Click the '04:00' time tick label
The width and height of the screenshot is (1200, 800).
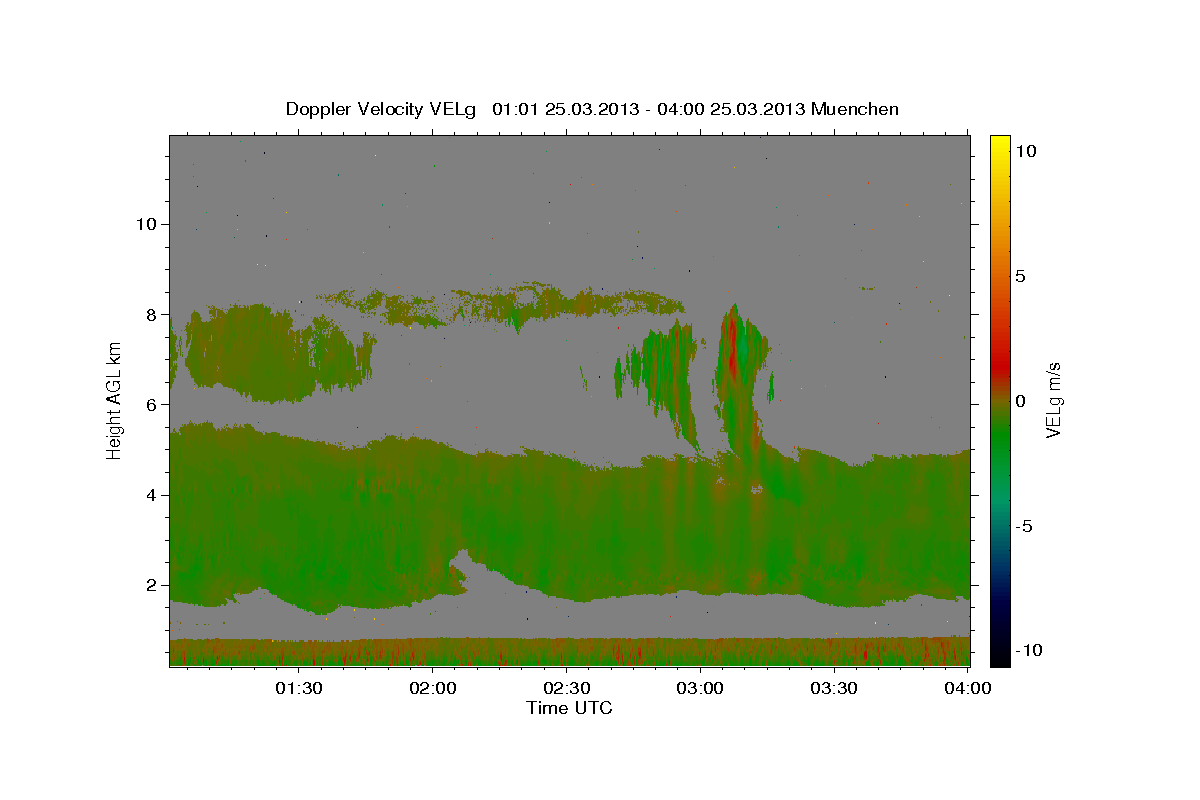[968, 688]
